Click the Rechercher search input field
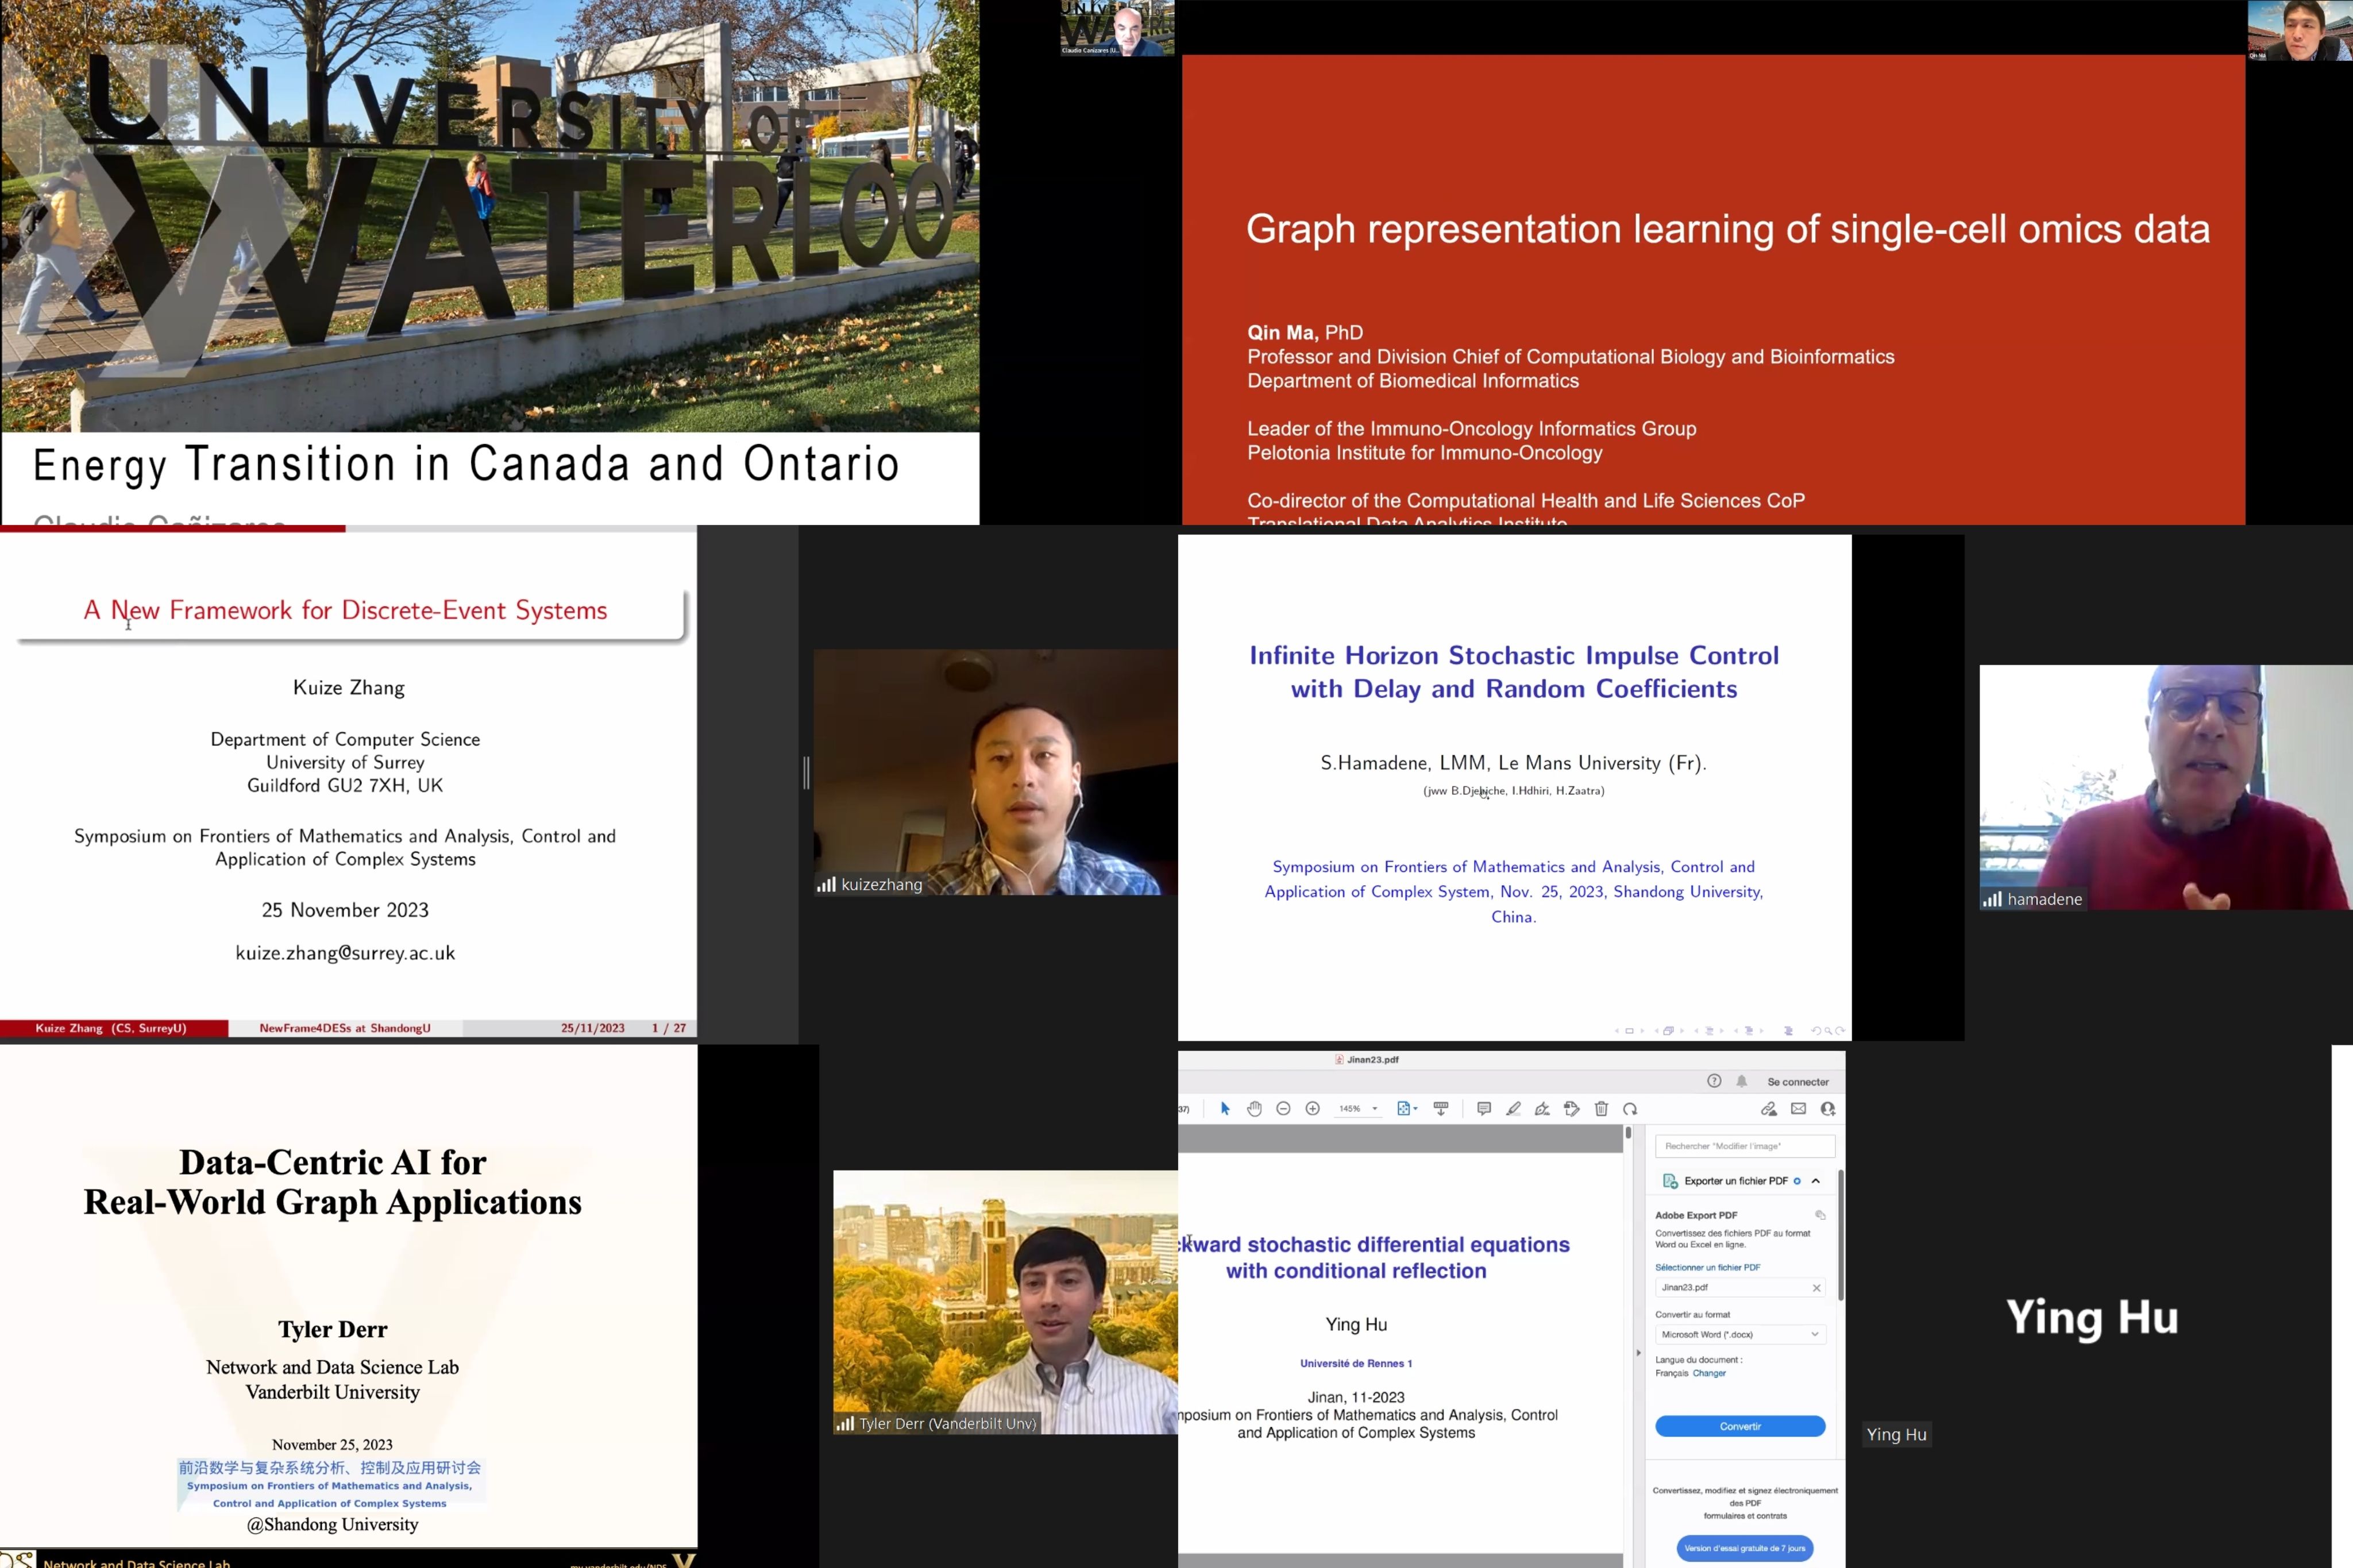The height and width of the screenshot is (1568, 2353). point(1744,1146)
